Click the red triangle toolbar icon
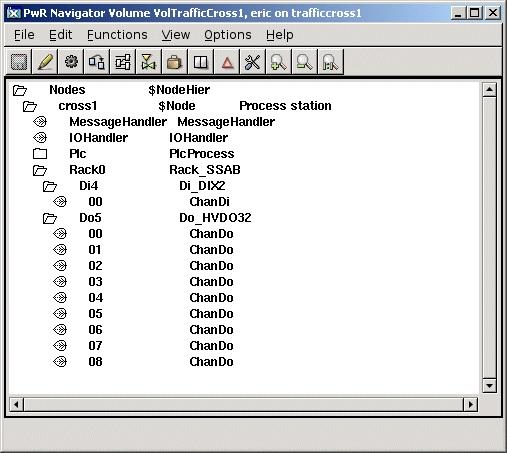 (227, 62)
